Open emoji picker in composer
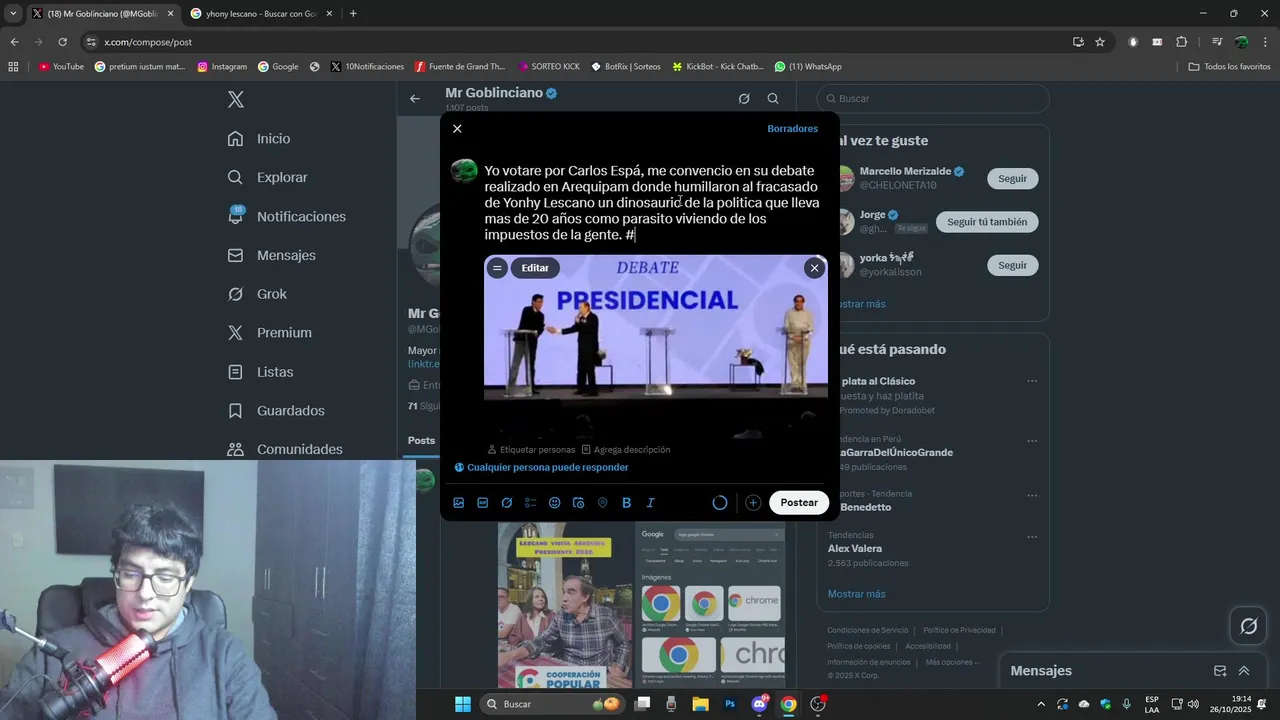Viewport: 1280px width, 720px height. [x=555, y=503]
